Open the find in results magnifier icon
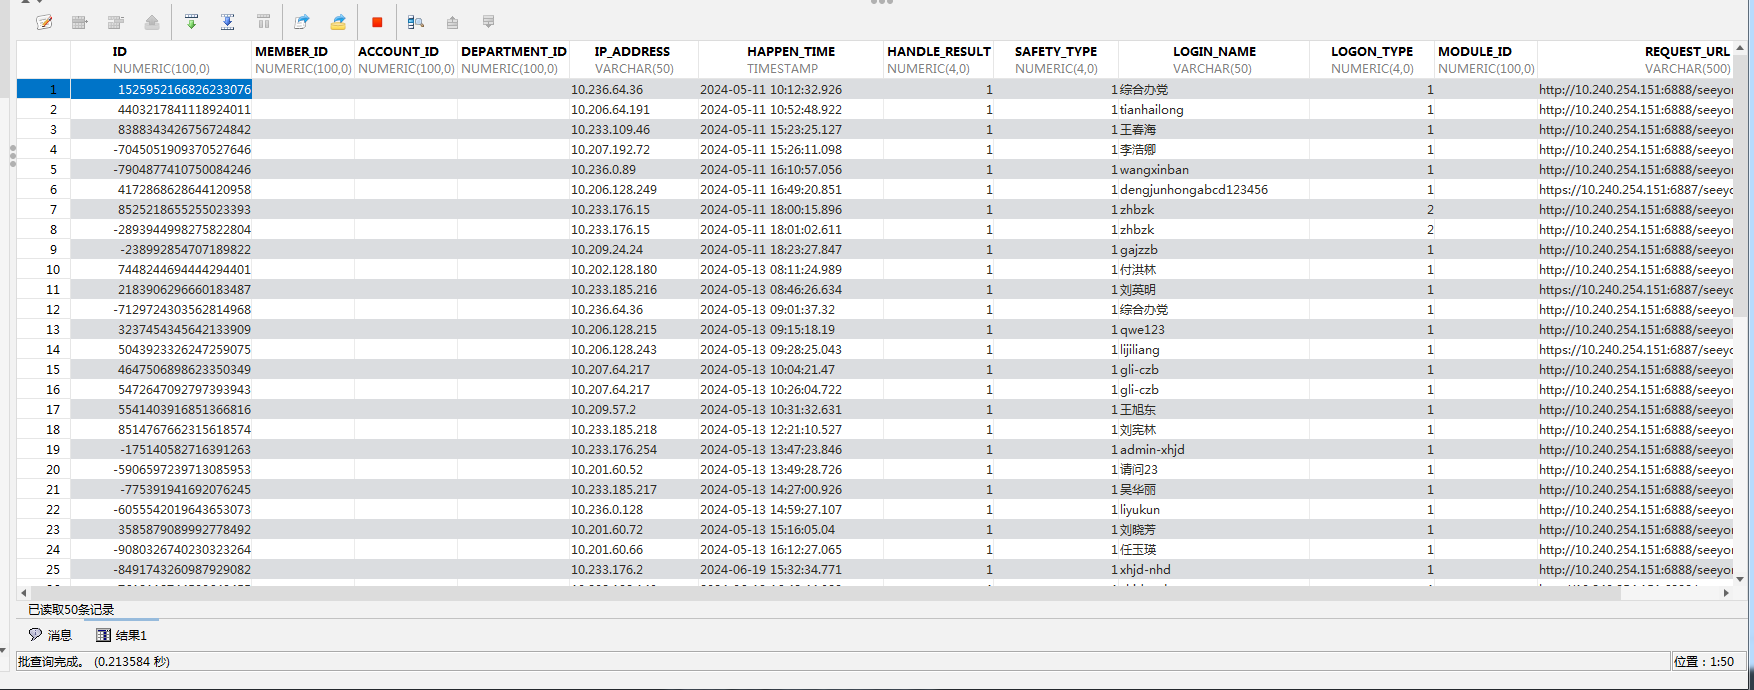 tap(416, 22)
